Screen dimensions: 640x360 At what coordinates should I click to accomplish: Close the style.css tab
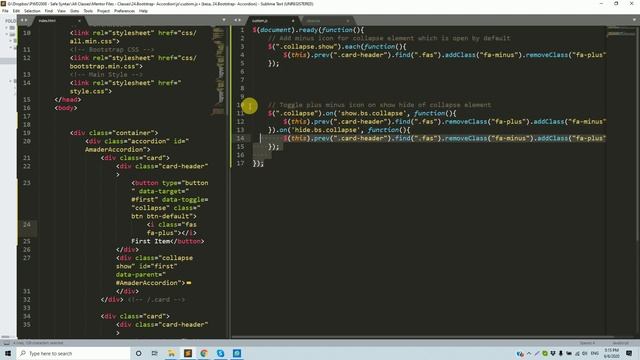[348, 21]
